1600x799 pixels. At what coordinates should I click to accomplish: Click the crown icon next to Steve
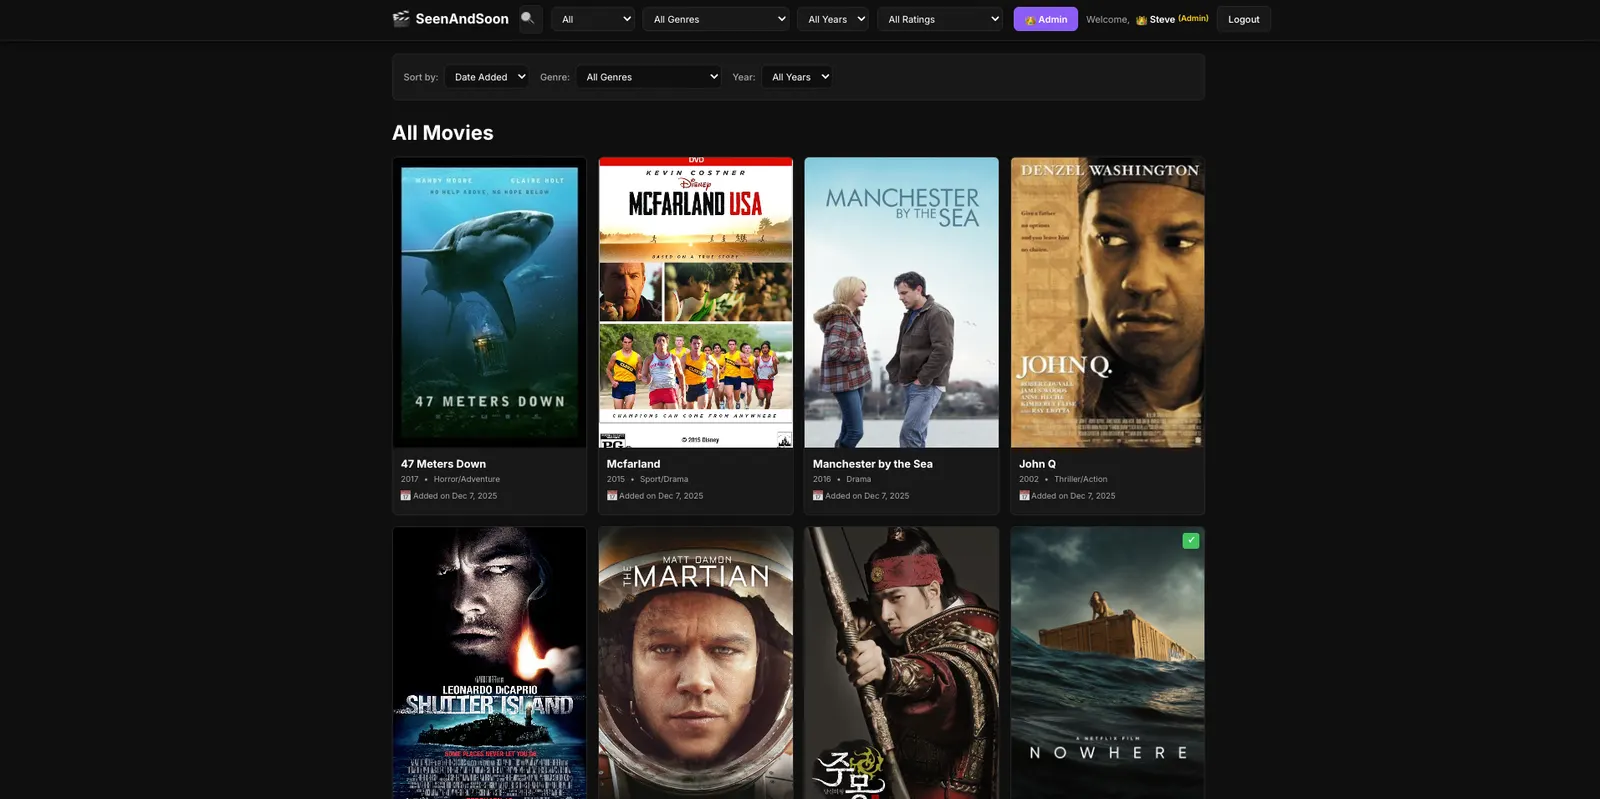coord(1141,20)
